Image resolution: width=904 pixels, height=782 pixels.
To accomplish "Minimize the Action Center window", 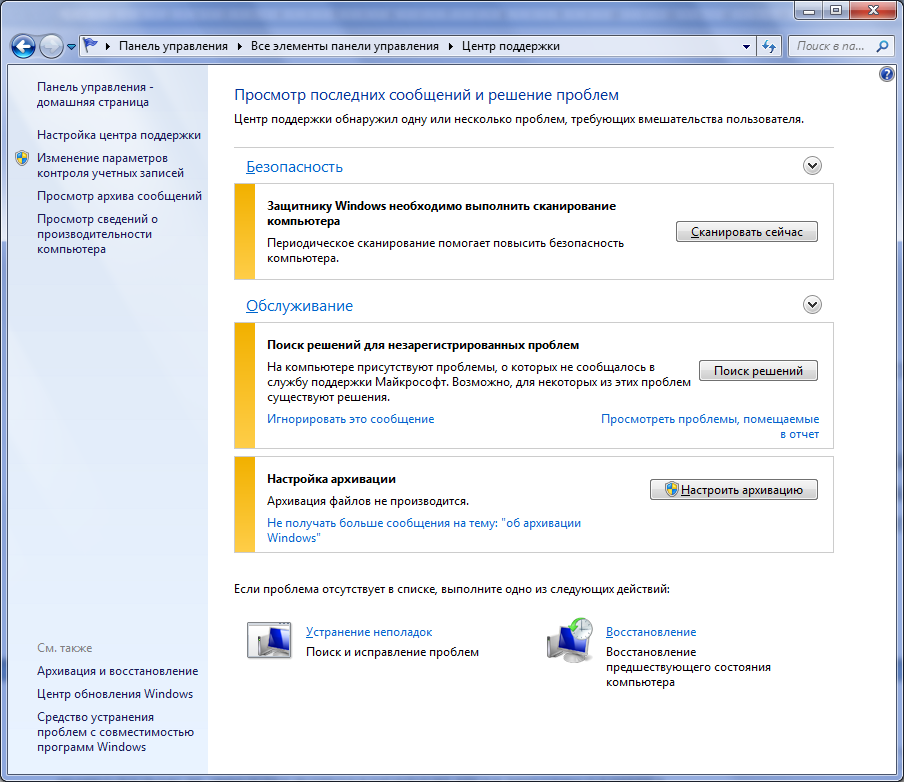I will click(809, 10).
